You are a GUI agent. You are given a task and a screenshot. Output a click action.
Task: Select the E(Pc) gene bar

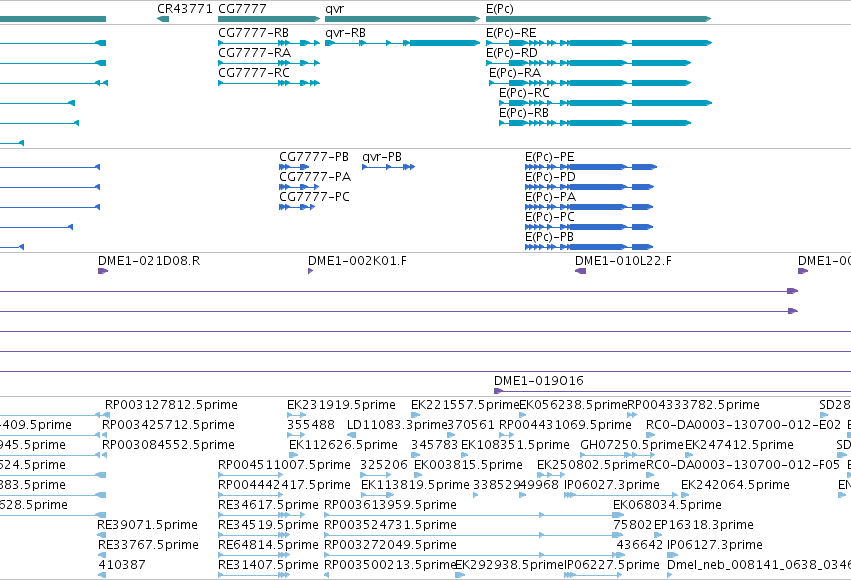(x=599, y=19)
